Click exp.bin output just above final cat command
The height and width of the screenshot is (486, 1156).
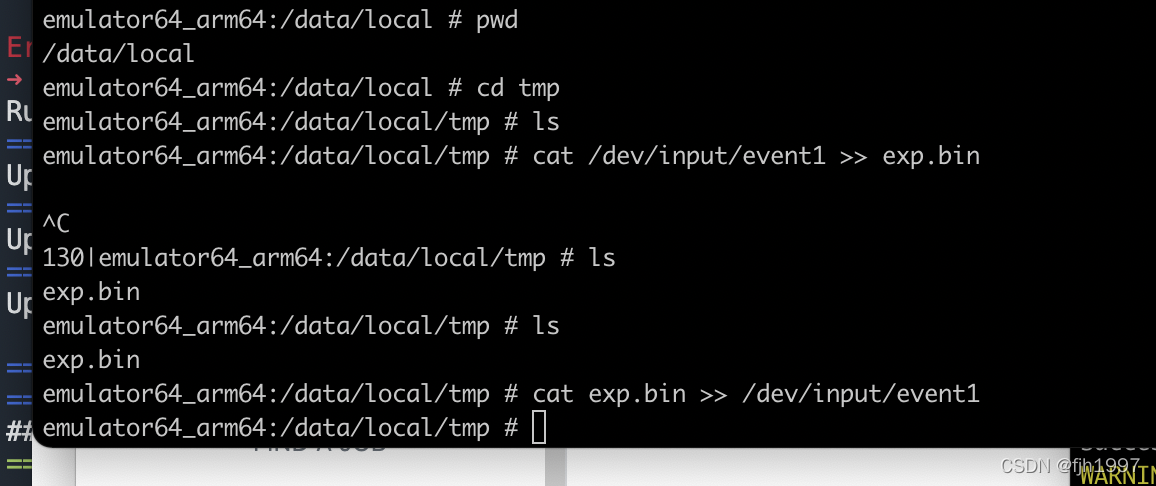pyautogui.click(x=91, y=360)
